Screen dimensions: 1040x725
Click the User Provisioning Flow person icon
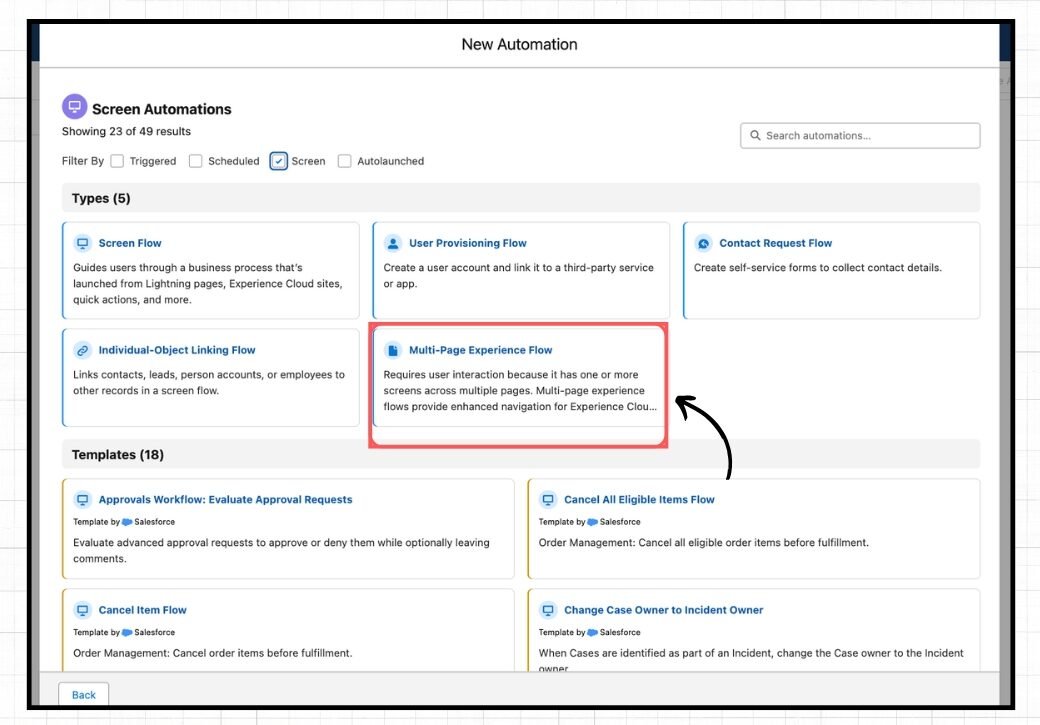[393, 243]
